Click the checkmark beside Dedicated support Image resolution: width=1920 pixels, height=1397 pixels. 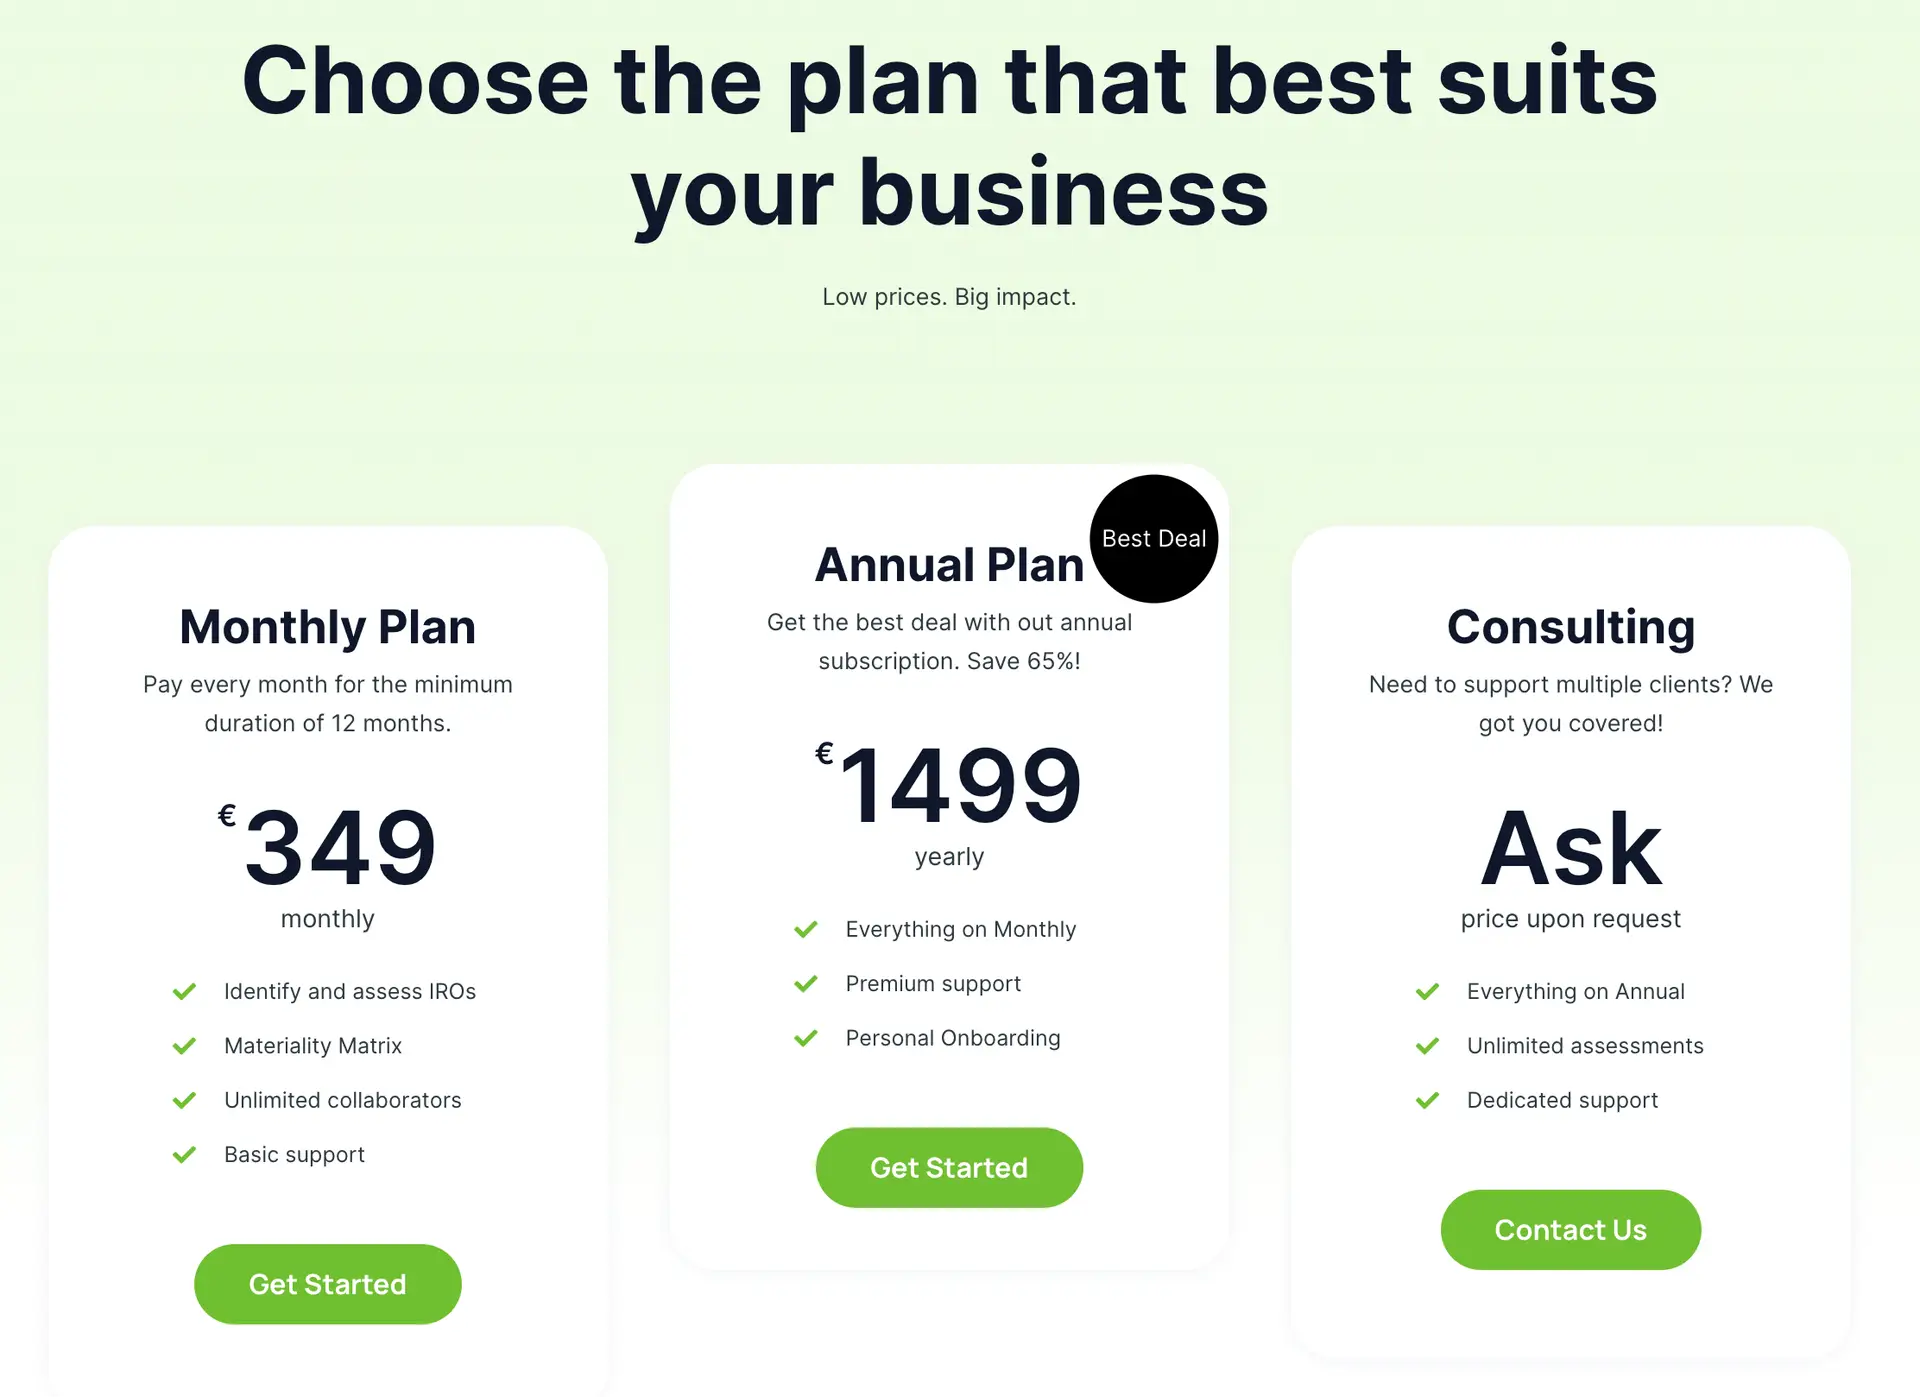(x=1427, y=1100)
